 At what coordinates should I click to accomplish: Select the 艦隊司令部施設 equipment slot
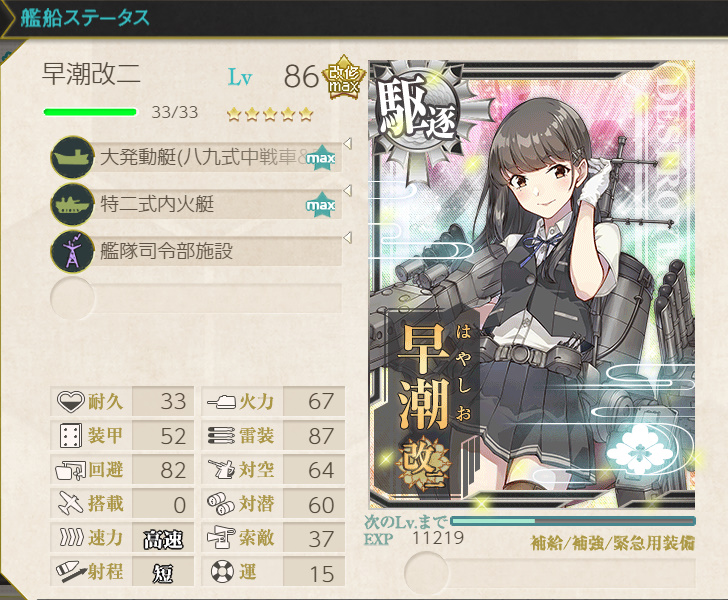pyautogui.click(x=196, y=251)
